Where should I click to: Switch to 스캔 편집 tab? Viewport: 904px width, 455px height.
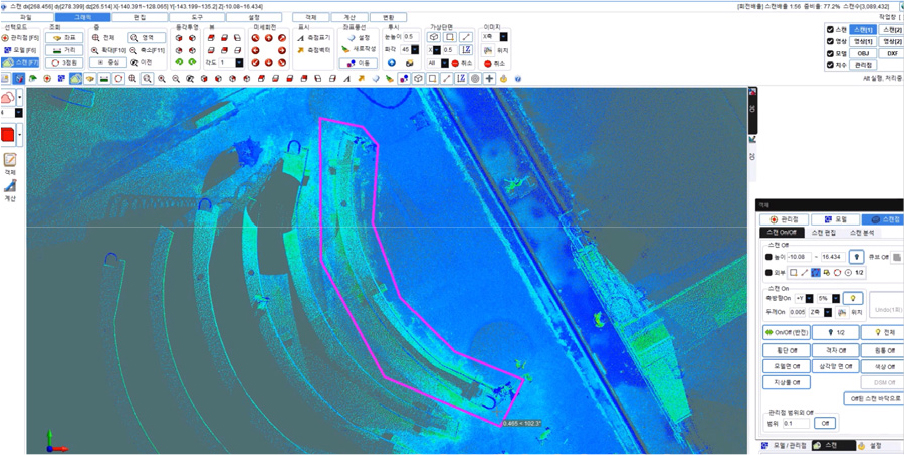pyautogui.click(x=823, y=233)
